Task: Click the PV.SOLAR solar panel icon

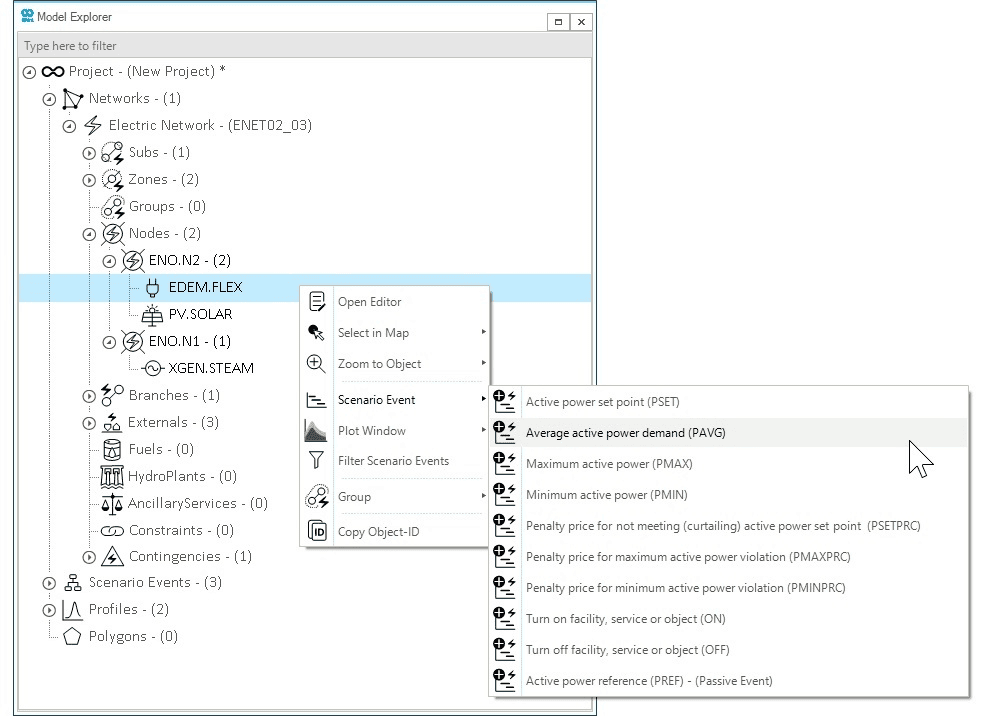Action: [x=152, y=314]
